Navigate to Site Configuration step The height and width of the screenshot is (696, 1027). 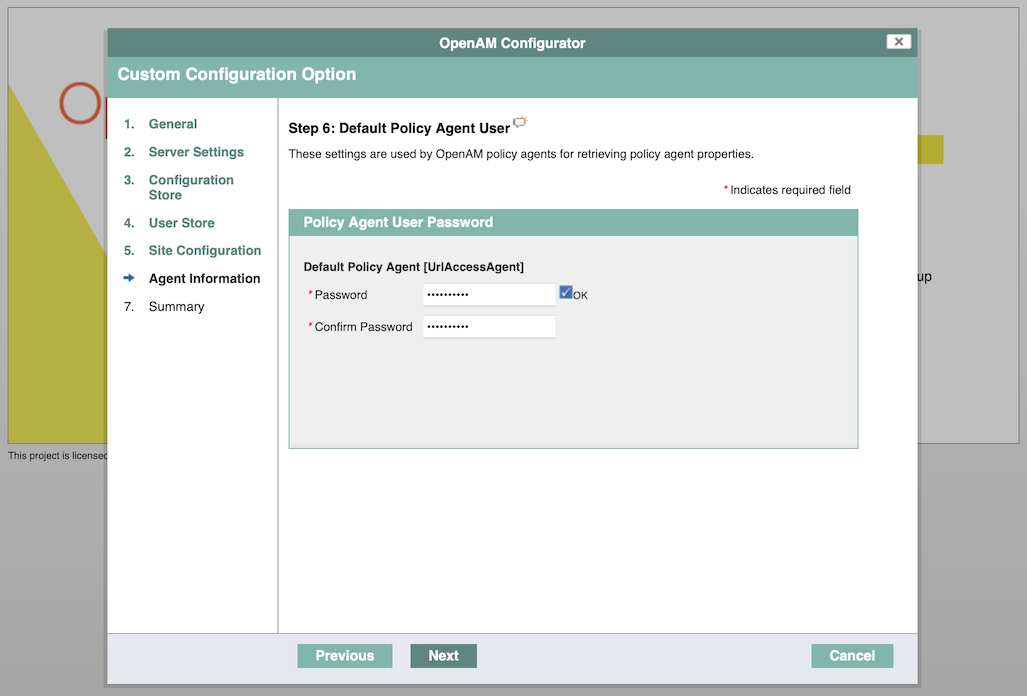[204, 250]
